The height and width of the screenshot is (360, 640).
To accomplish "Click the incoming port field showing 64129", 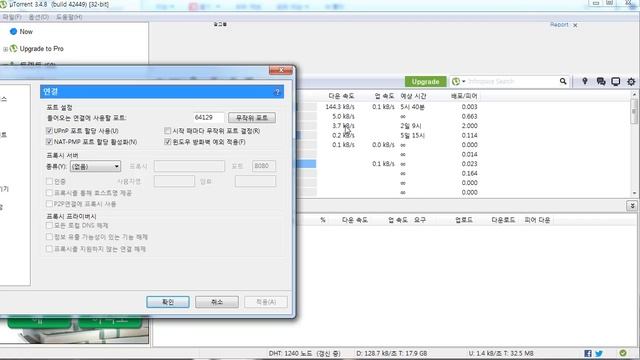I will tap(209, 118).
